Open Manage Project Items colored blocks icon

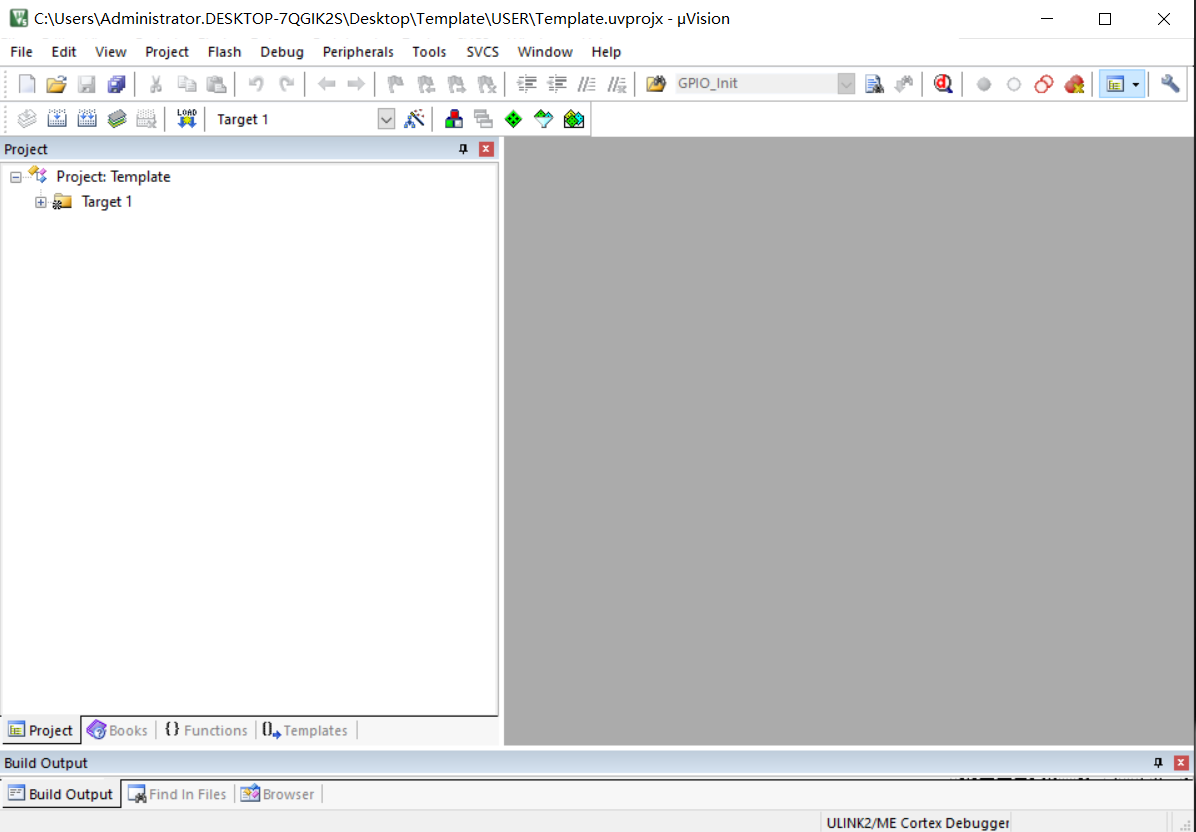454,119
